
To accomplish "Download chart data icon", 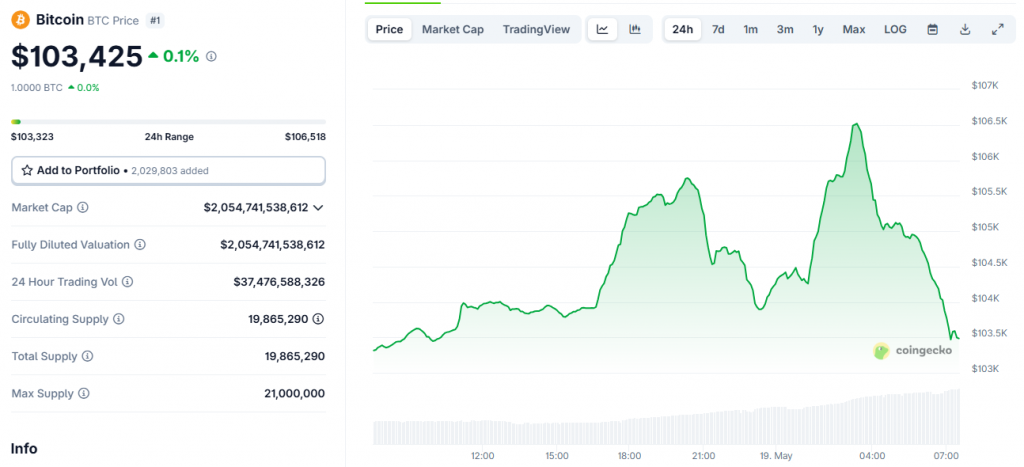I will [x=965, y=29].
